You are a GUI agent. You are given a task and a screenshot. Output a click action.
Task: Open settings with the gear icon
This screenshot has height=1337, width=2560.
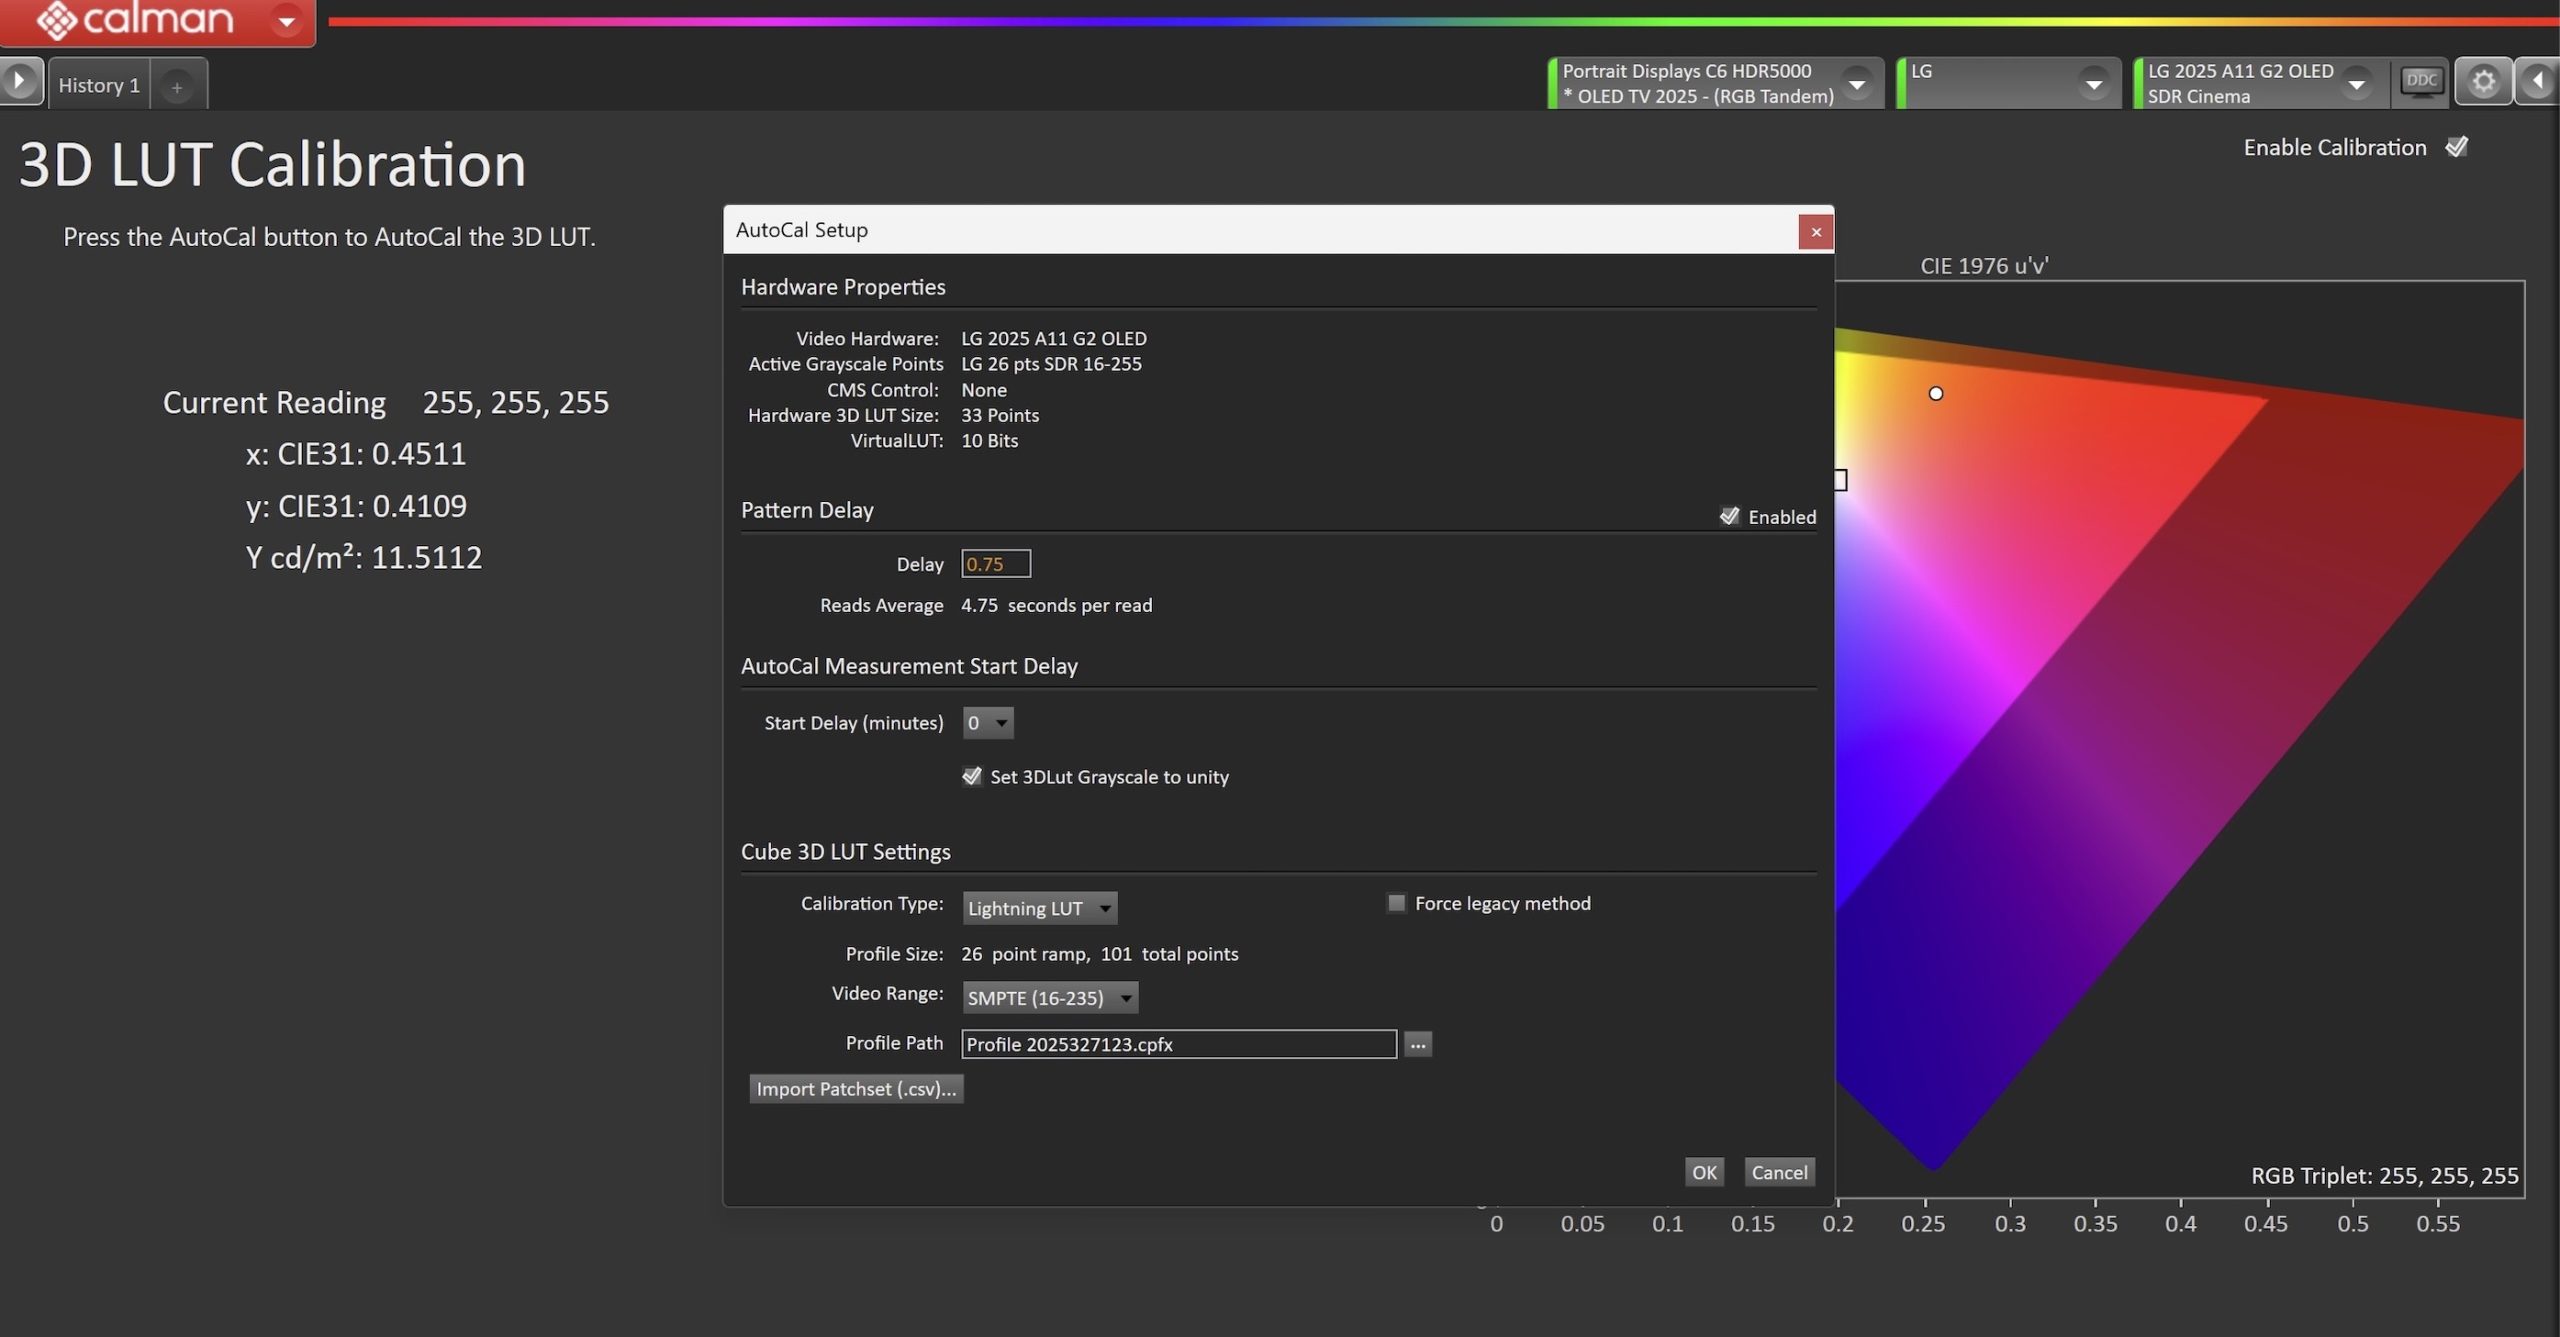(x=2483, y=81)
